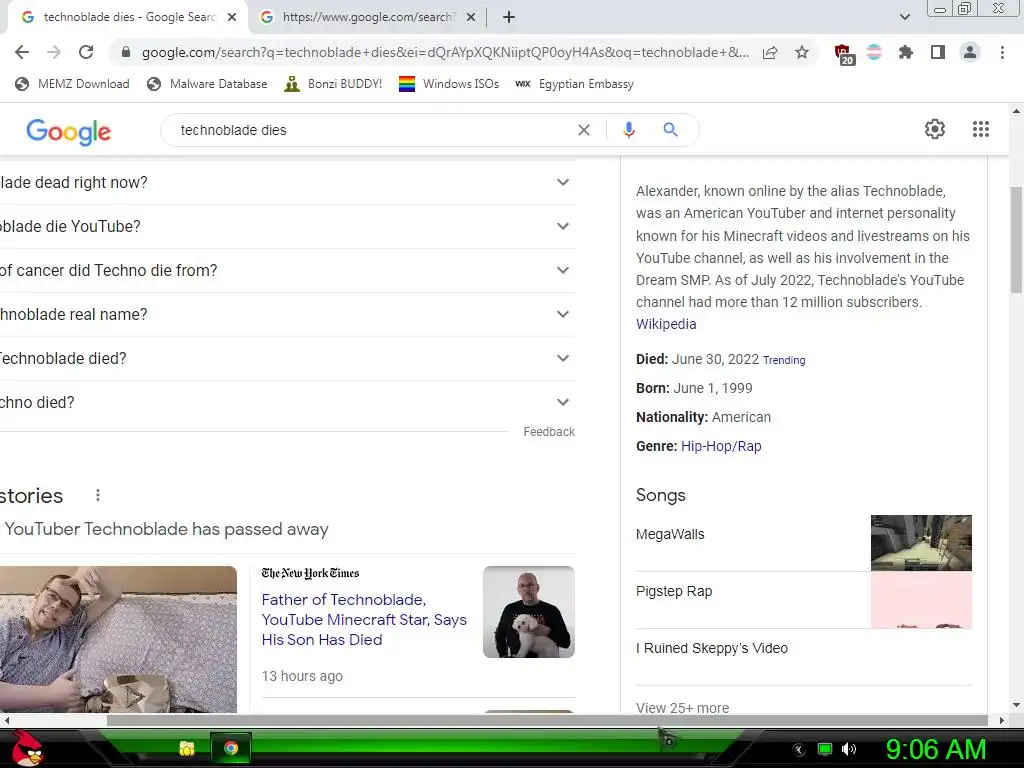The image size is (1024, 768).
Task: Submit search with the magnifier icon
Action: tap(670, 130)
